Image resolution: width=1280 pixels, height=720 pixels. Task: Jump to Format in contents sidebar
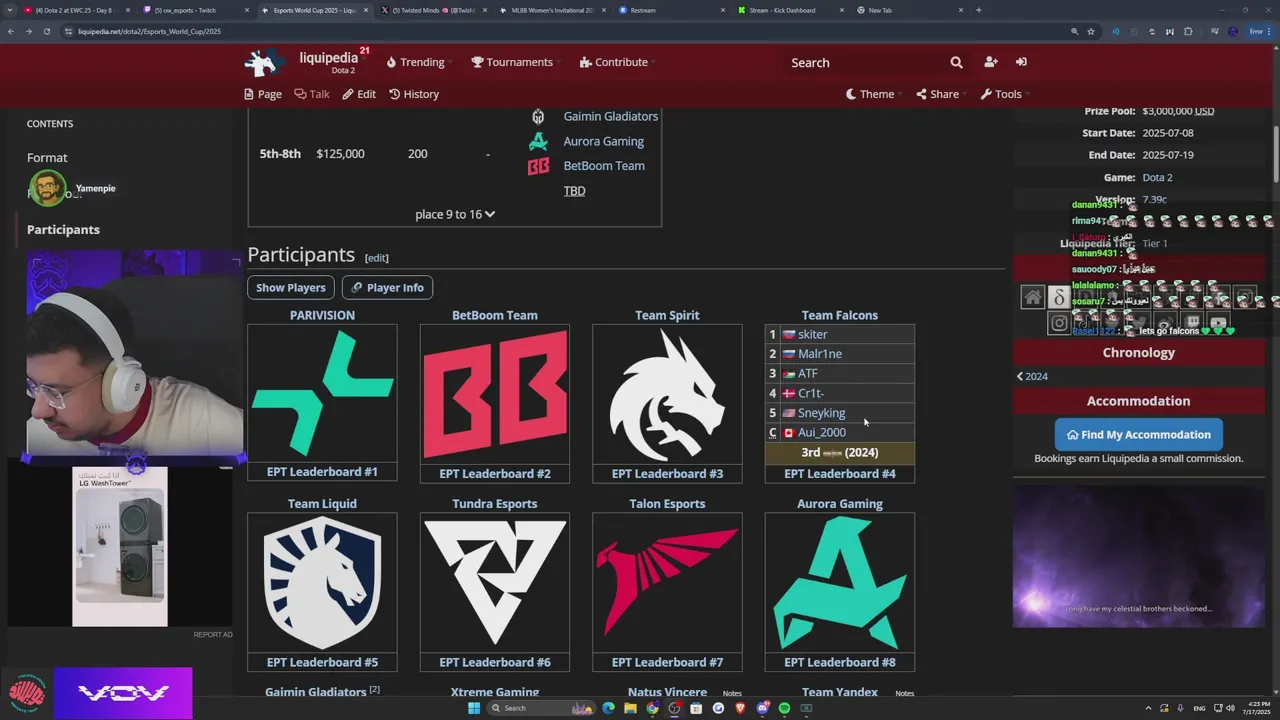(47, 158)
